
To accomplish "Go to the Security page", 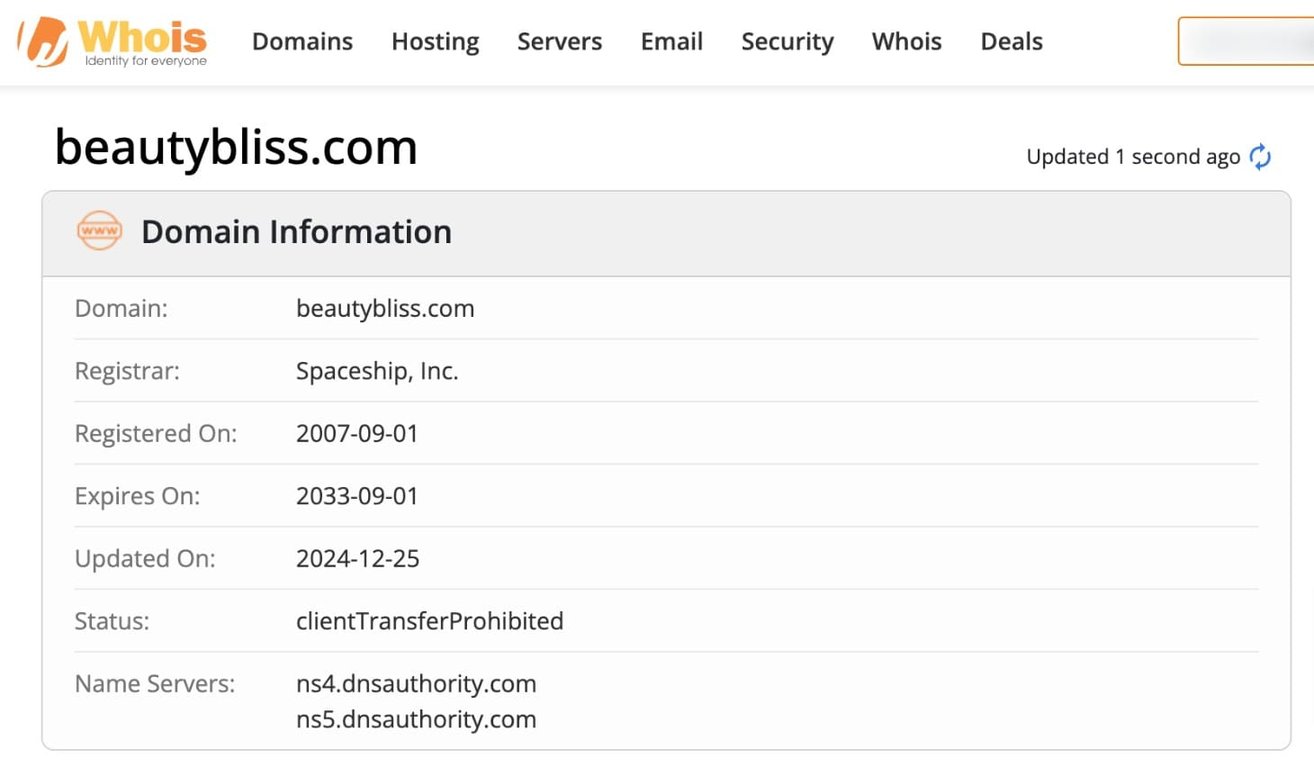I will click(x=787, y=41).
